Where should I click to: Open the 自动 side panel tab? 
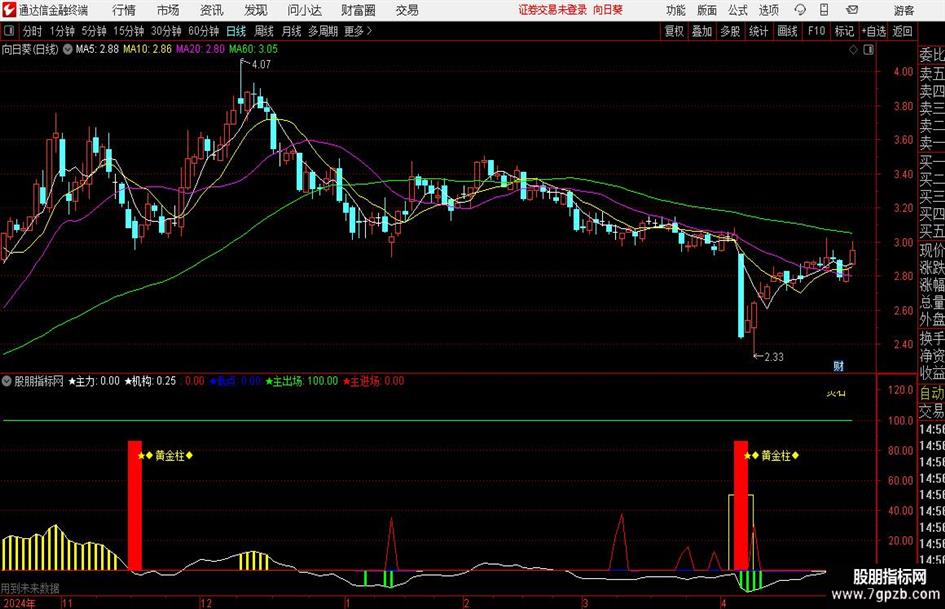(x=932, y=393)
